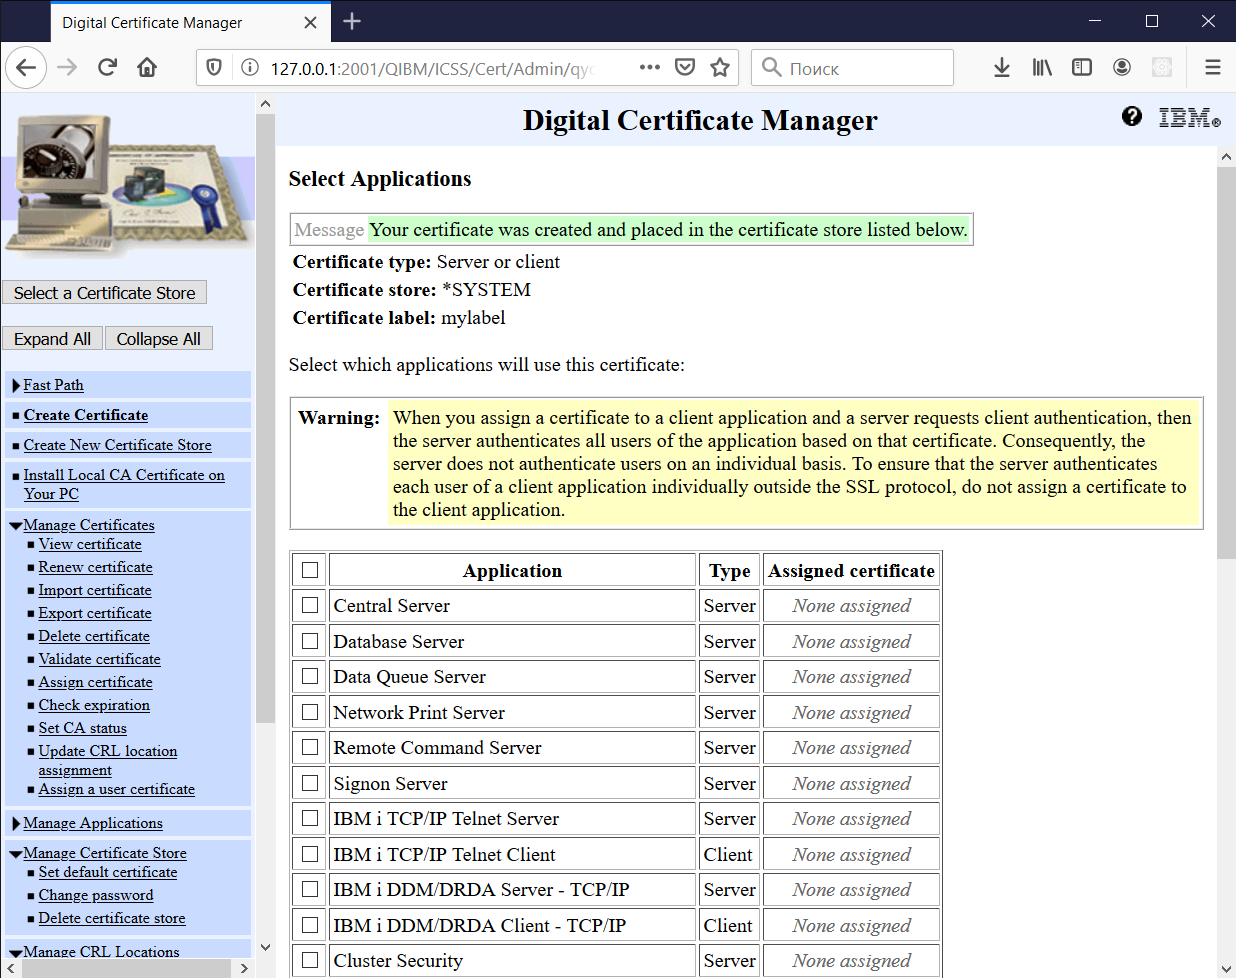
Task: Check the Remote Command Server checkbox
Action: (x=310, y=748)
